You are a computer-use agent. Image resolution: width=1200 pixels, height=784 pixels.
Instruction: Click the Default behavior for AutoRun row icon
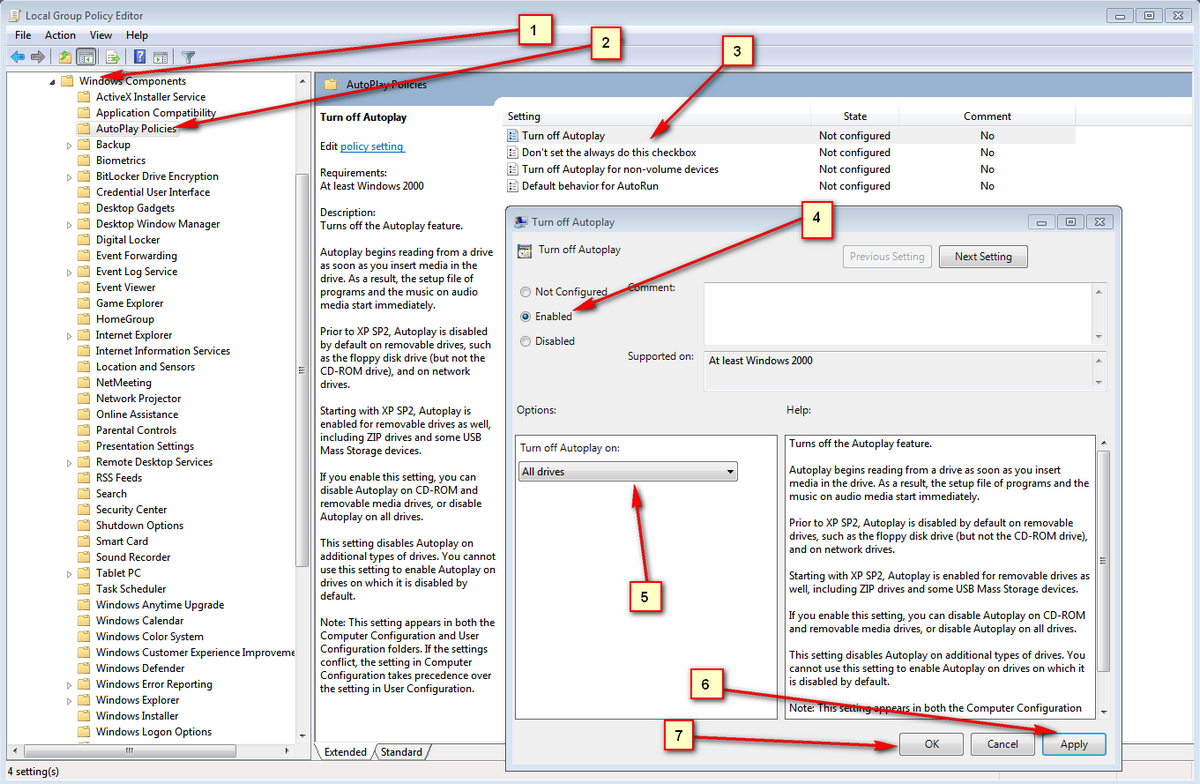(x=513, y=186)
